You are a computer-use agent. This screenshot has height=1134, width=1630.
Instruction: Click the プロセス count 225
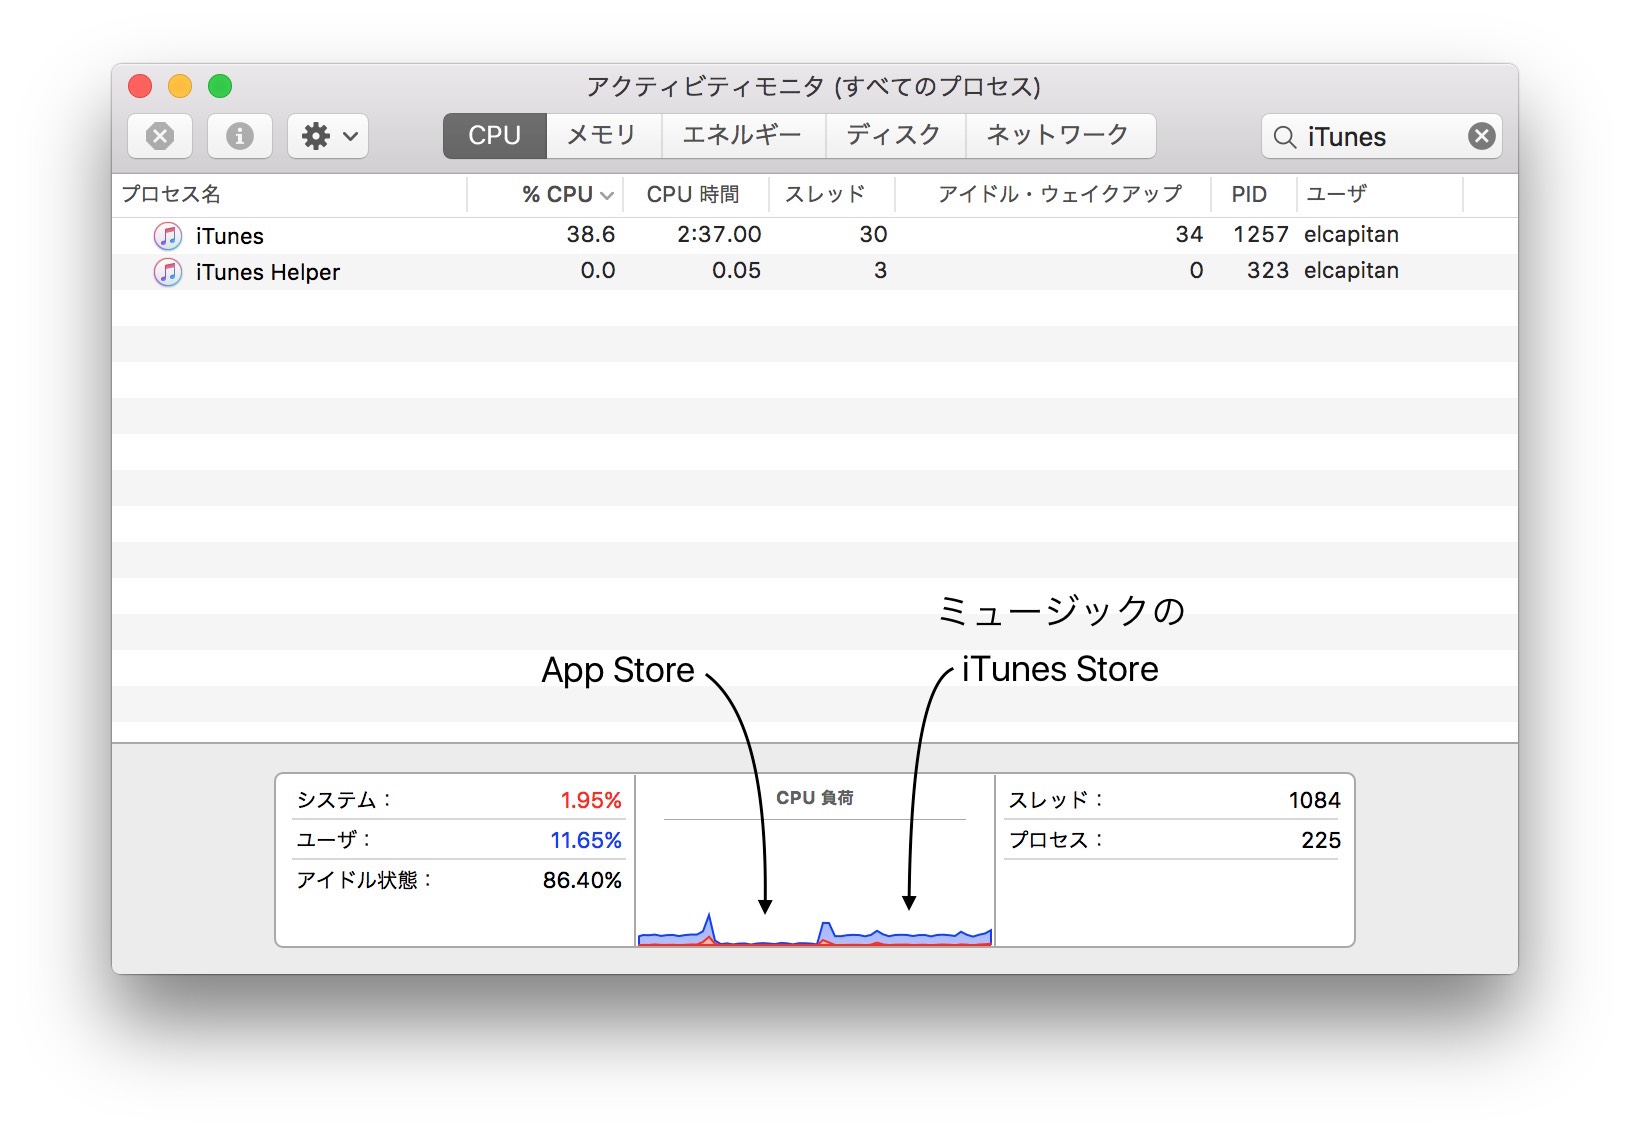(1321, 840)
